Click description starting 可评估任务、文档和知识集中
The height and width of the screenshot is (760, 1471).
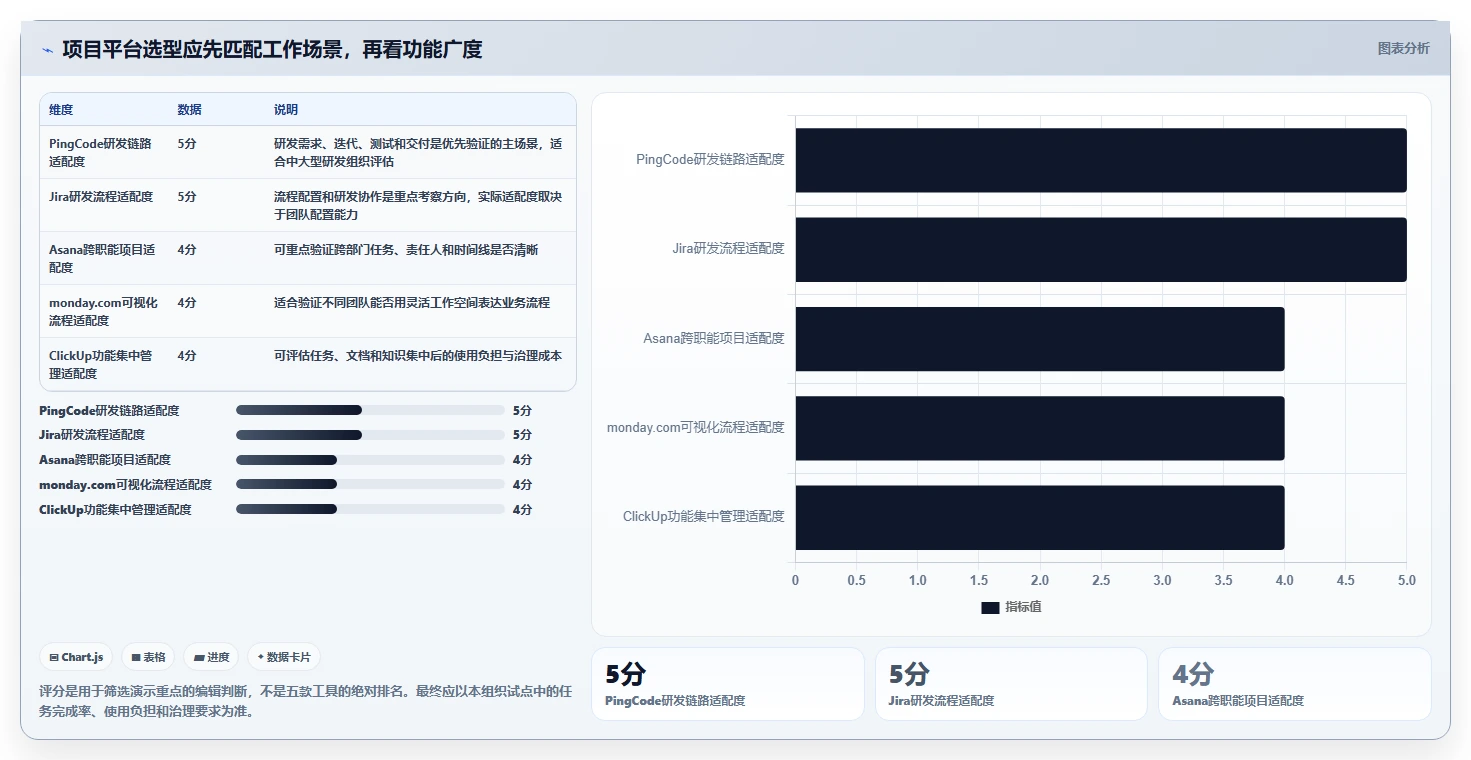pos(418,355)
